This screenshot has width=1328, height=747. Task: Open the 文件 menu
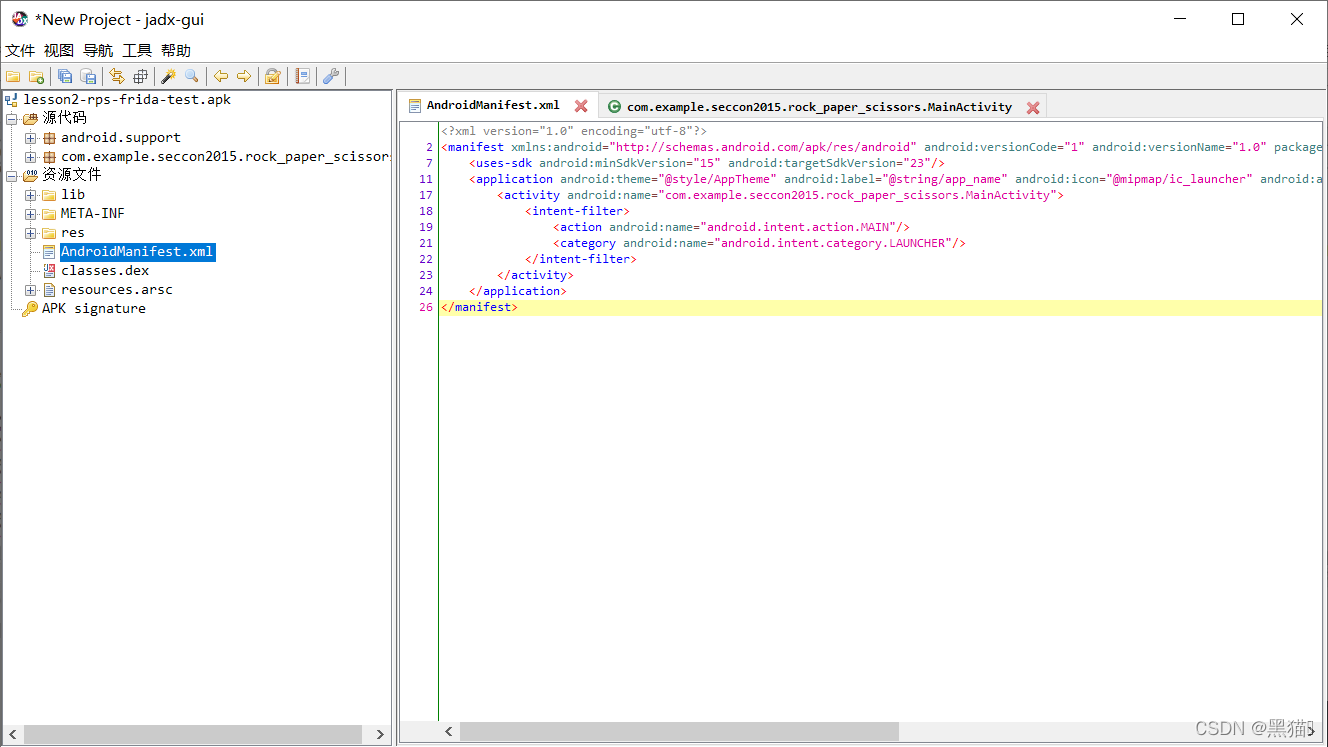20,50
